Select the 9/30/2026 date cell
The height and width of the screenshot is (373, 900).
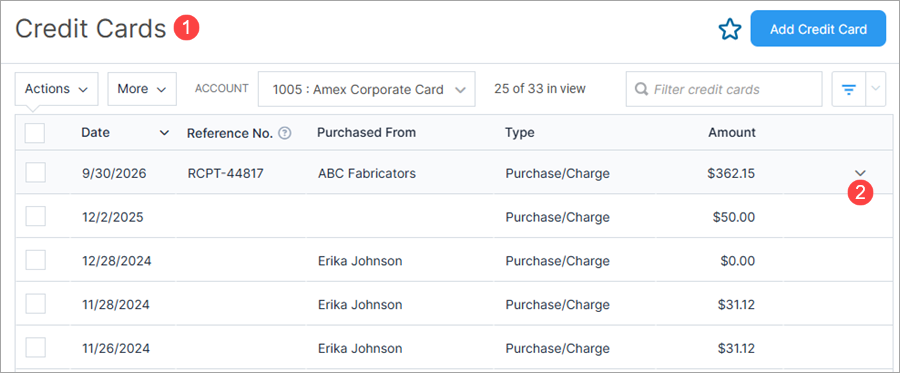(x=114, y=173)
